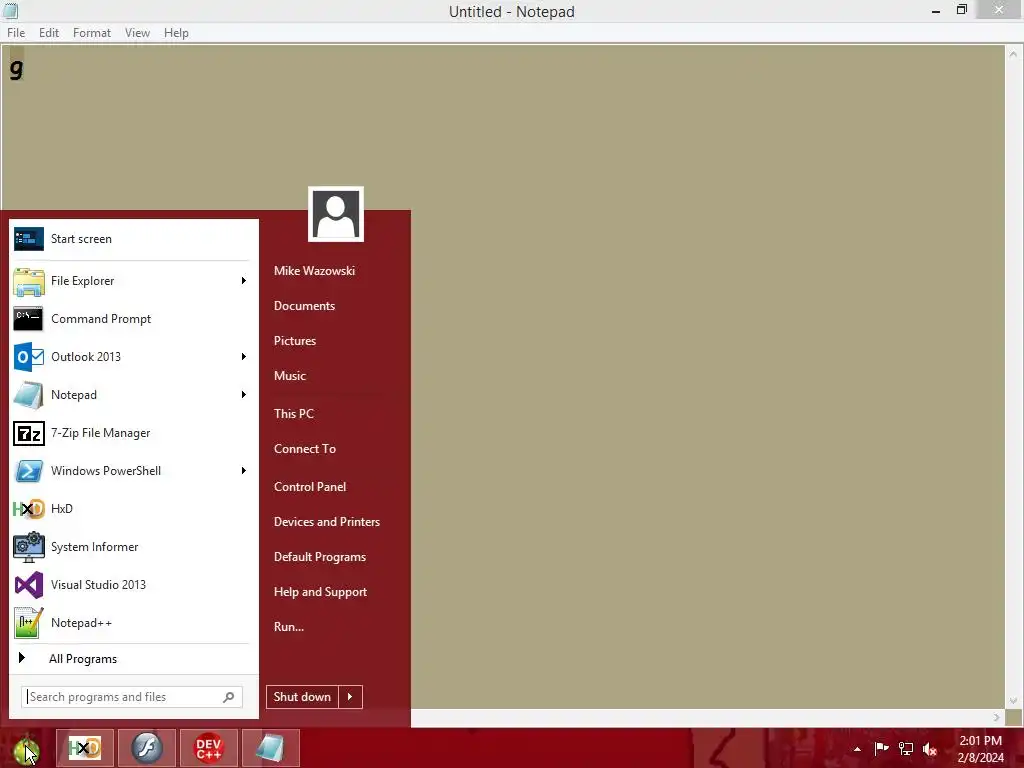Screen dimensions: 1024x768
Task: Open the View menu in Notepad
Action: (x=137, y=33)
